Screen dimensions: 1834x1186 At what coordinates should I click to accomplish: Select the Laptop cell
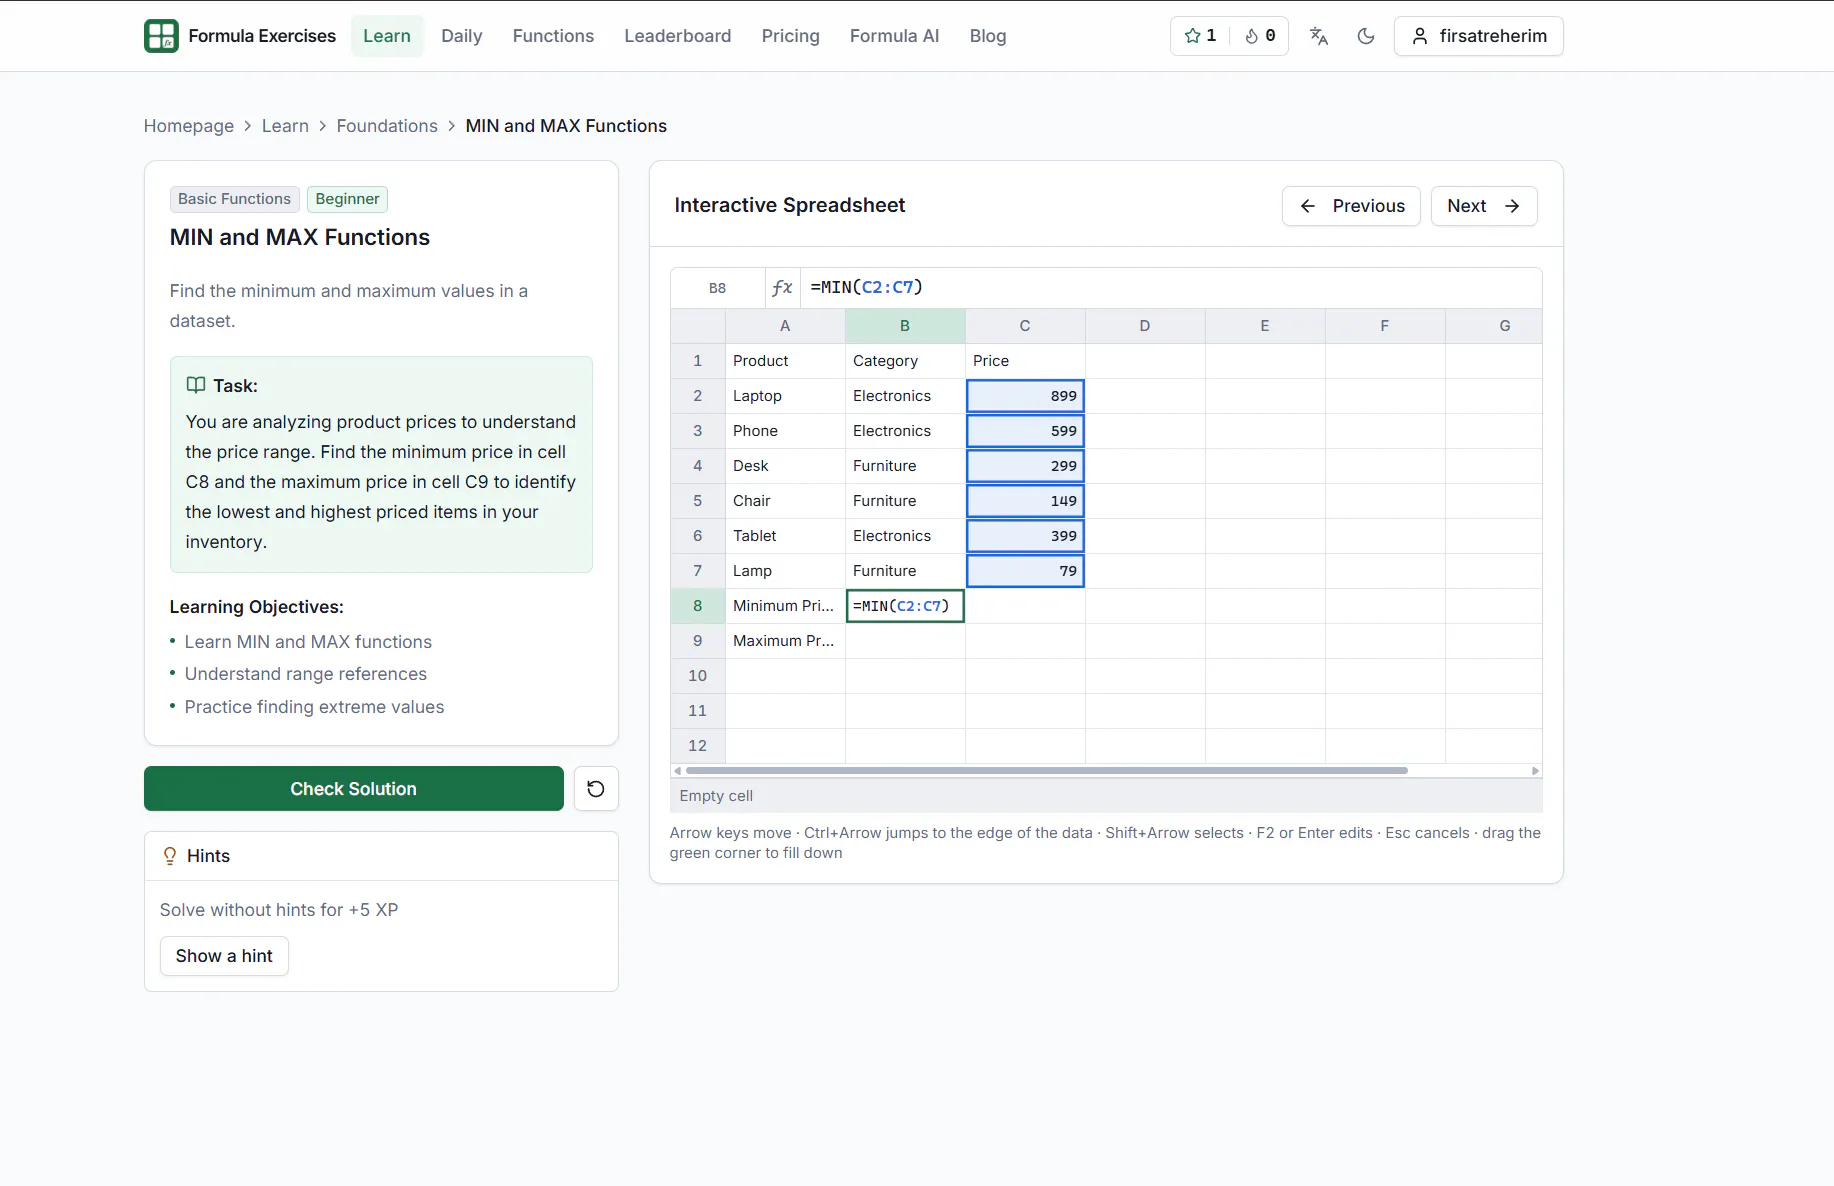point(785,396)
